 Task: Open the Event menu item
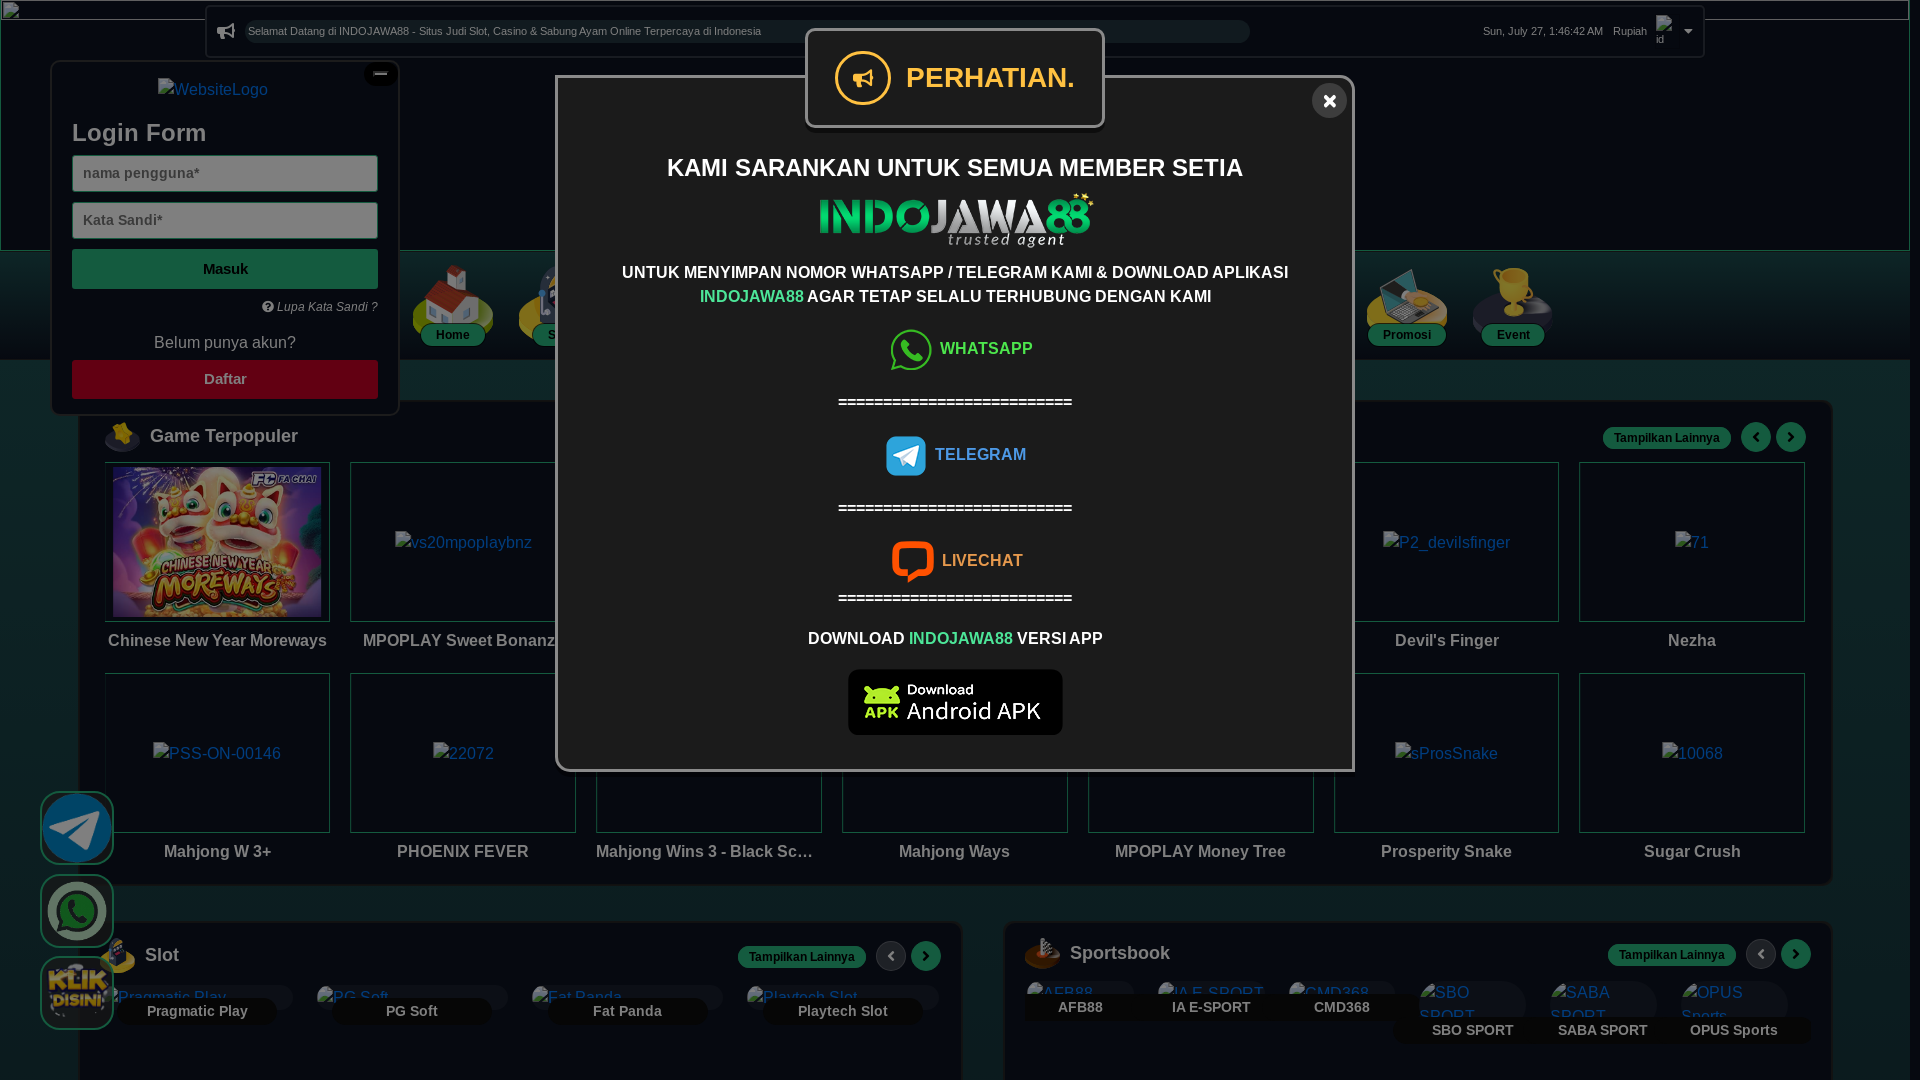(x=1513, y=306)
